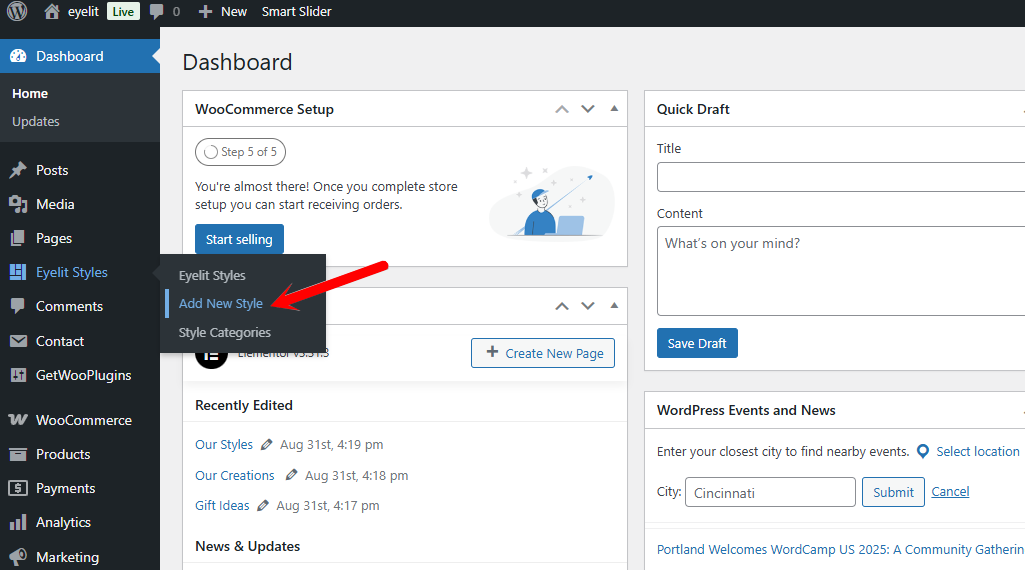Open the Analytics bar chart icon

[18, 522]
